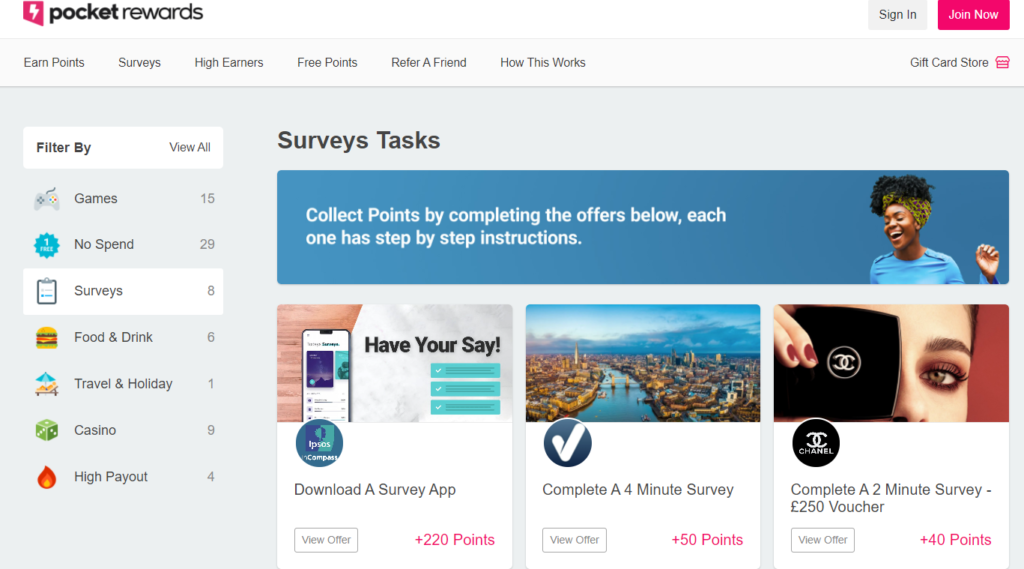
Task: Open the Refer A Friend page
Action: click(428, 62)
